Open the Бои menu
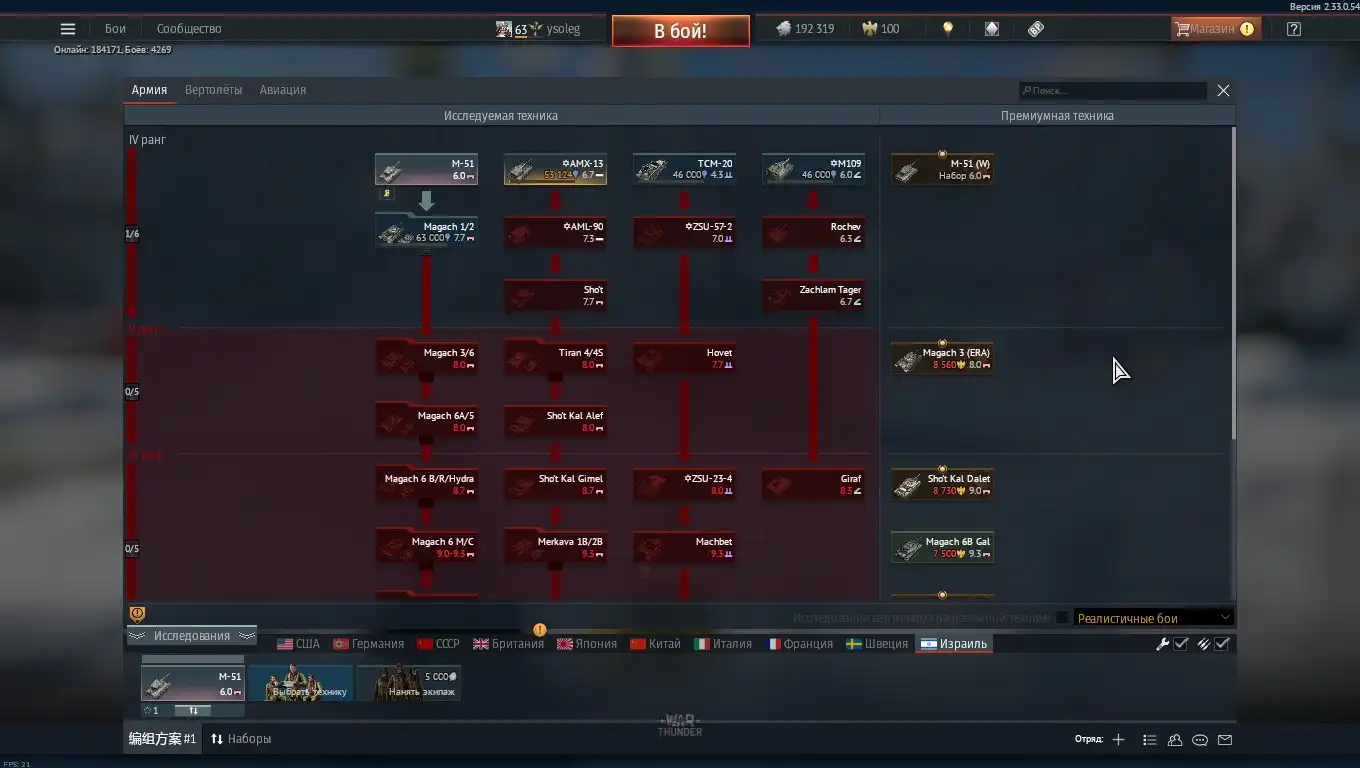Screen dimensions: 1360x768 click(116, 29)
